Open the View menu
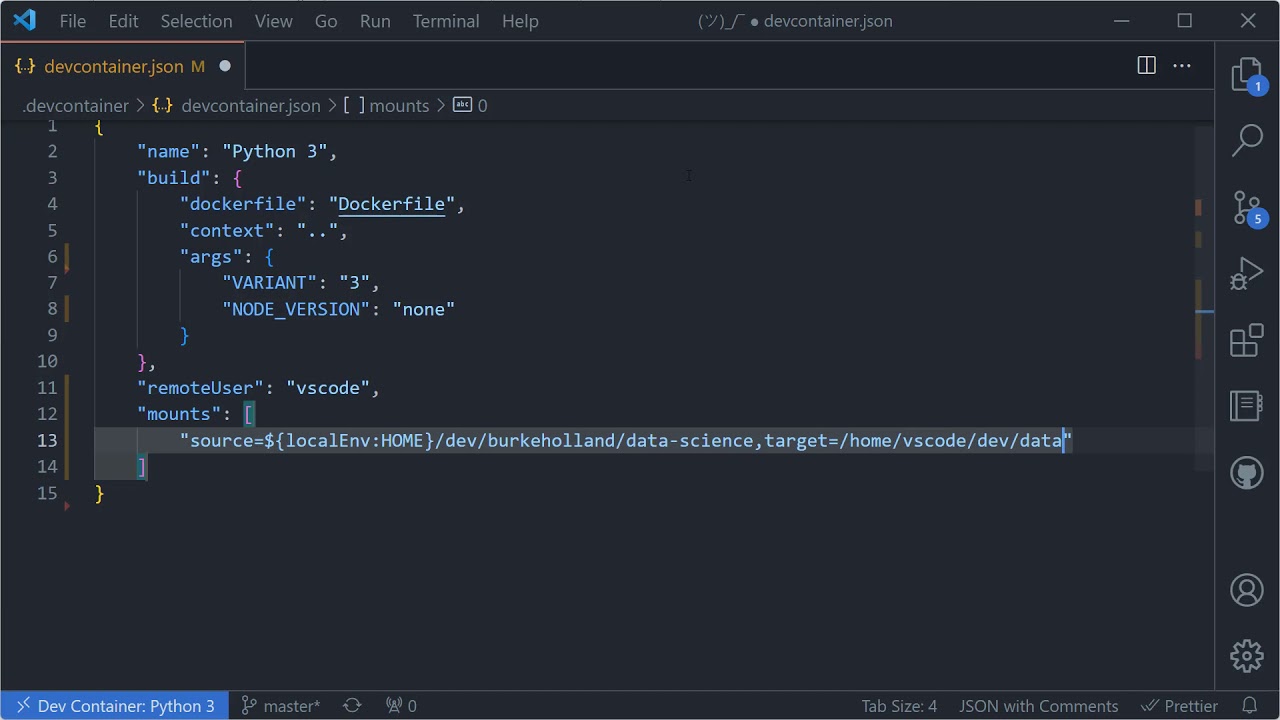 (x=273, y=21)
